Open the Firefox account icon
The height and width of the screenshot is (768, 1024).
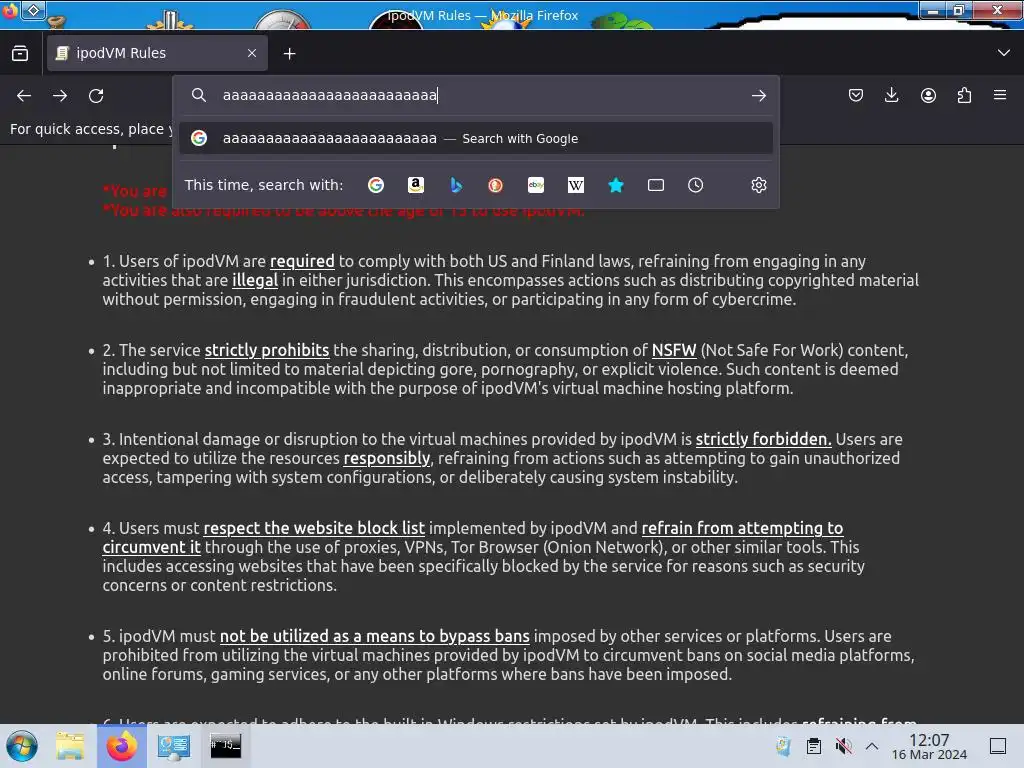(x=928, y=96)
